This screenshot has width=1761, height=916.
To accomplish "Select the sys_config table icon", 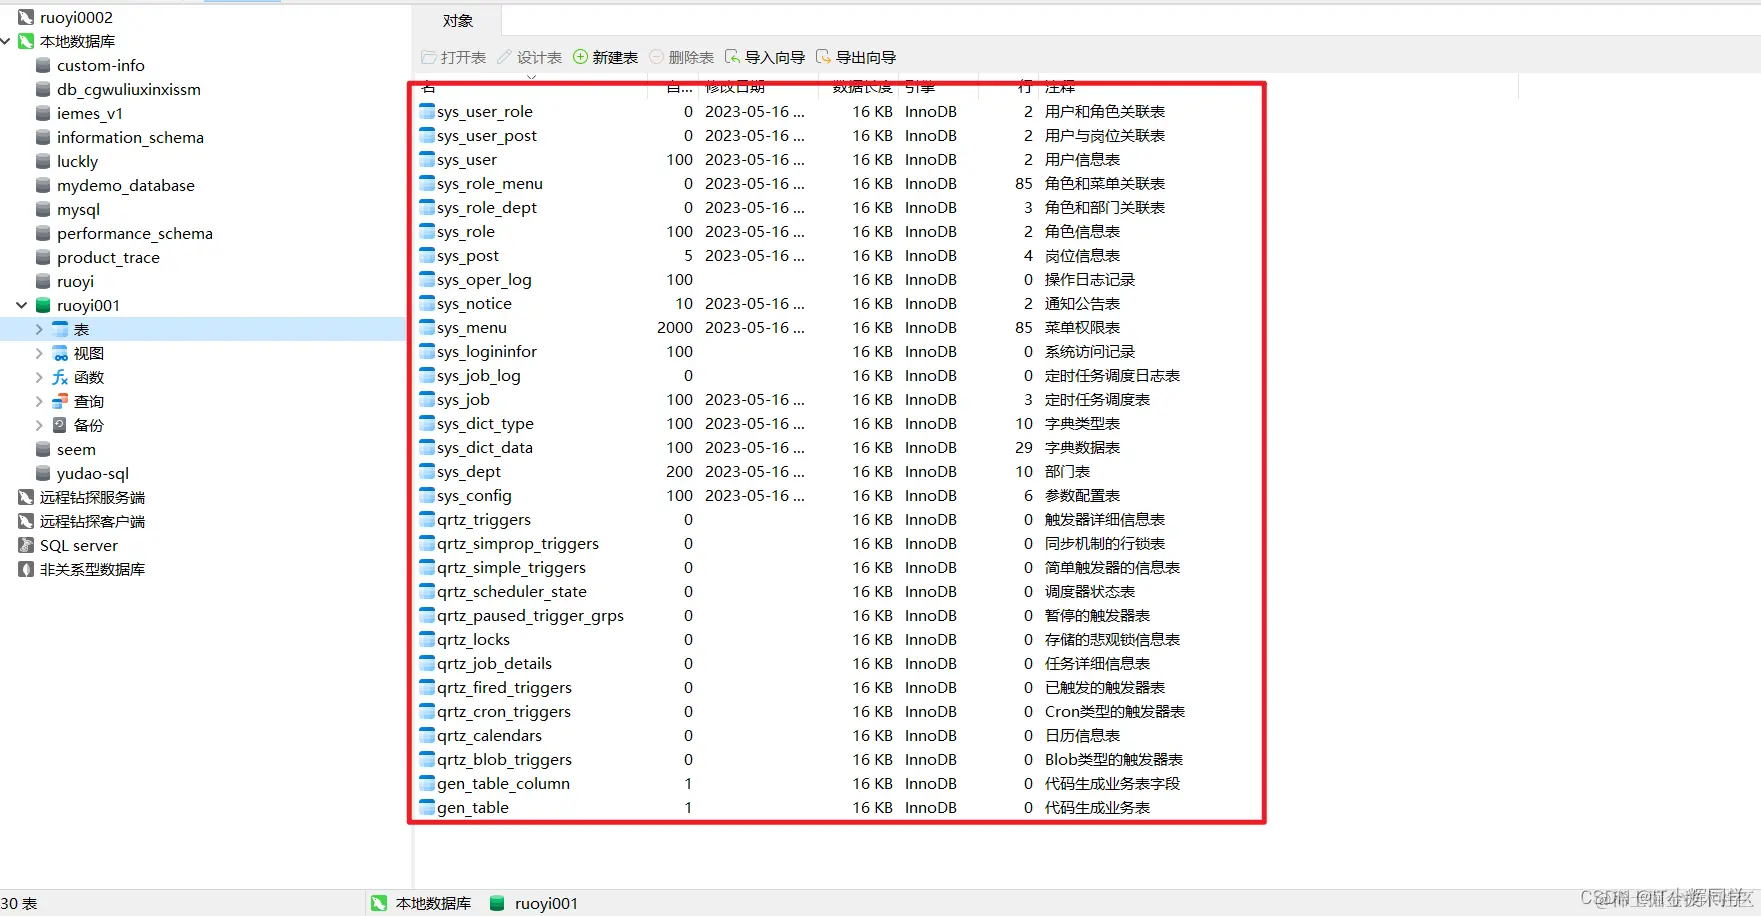I will 427,495.
